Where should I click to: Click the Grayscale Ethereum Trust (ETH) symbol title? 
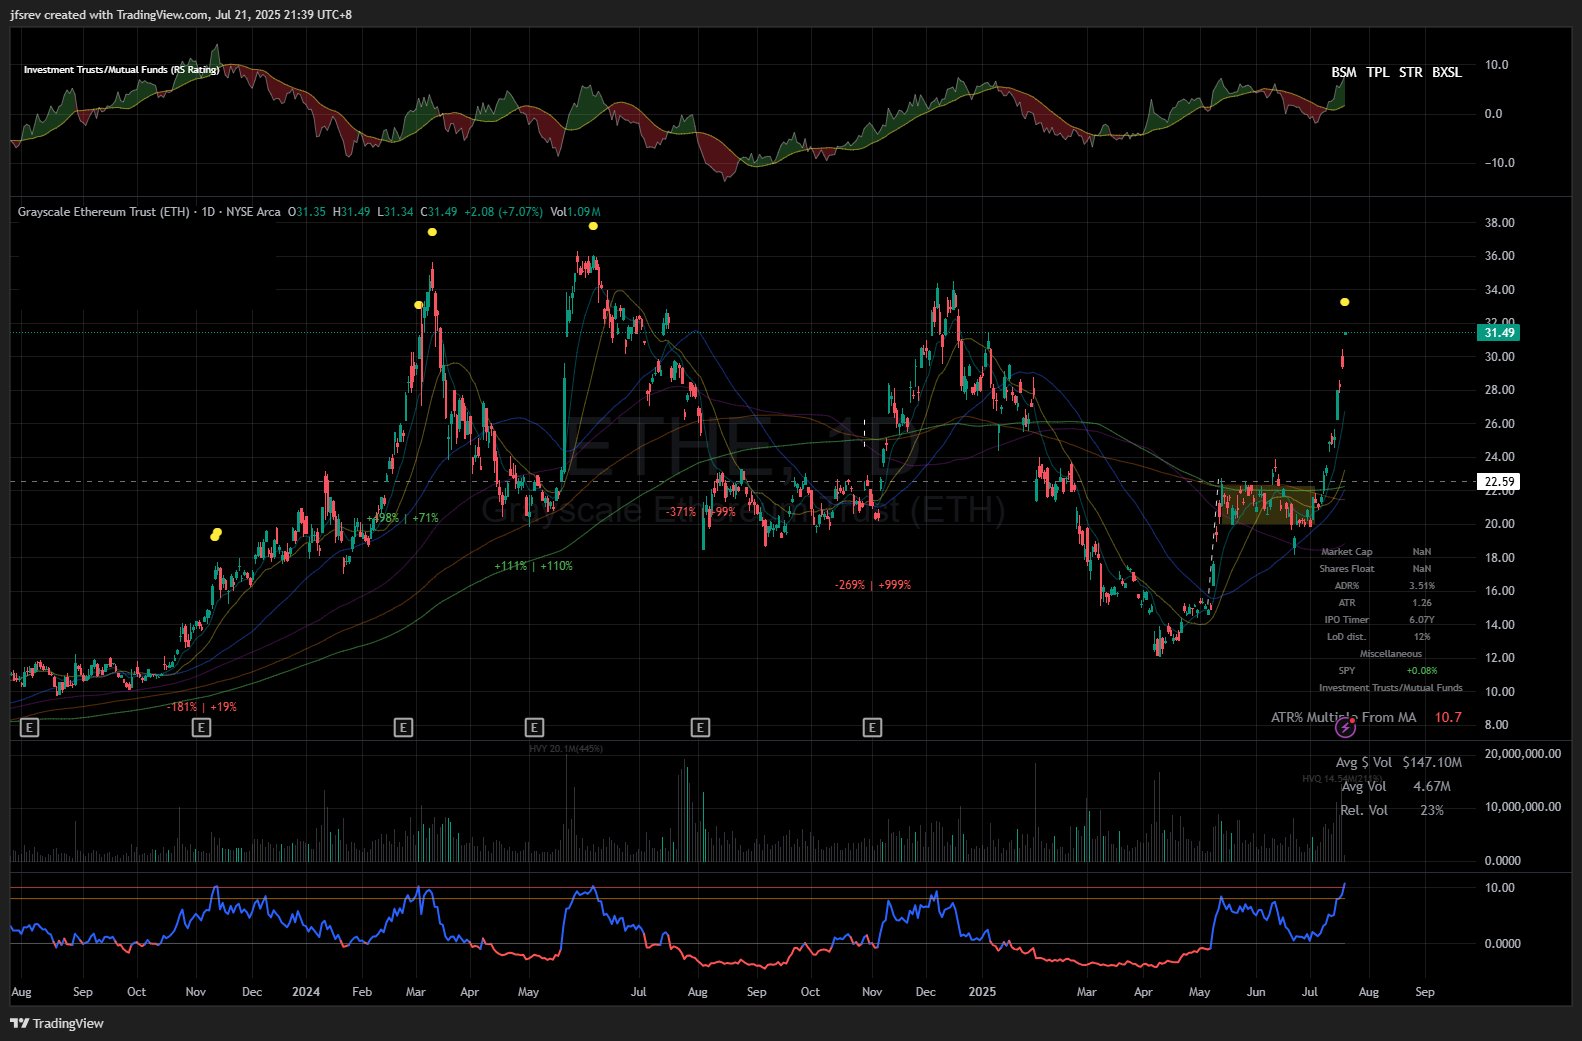[103, 212]
